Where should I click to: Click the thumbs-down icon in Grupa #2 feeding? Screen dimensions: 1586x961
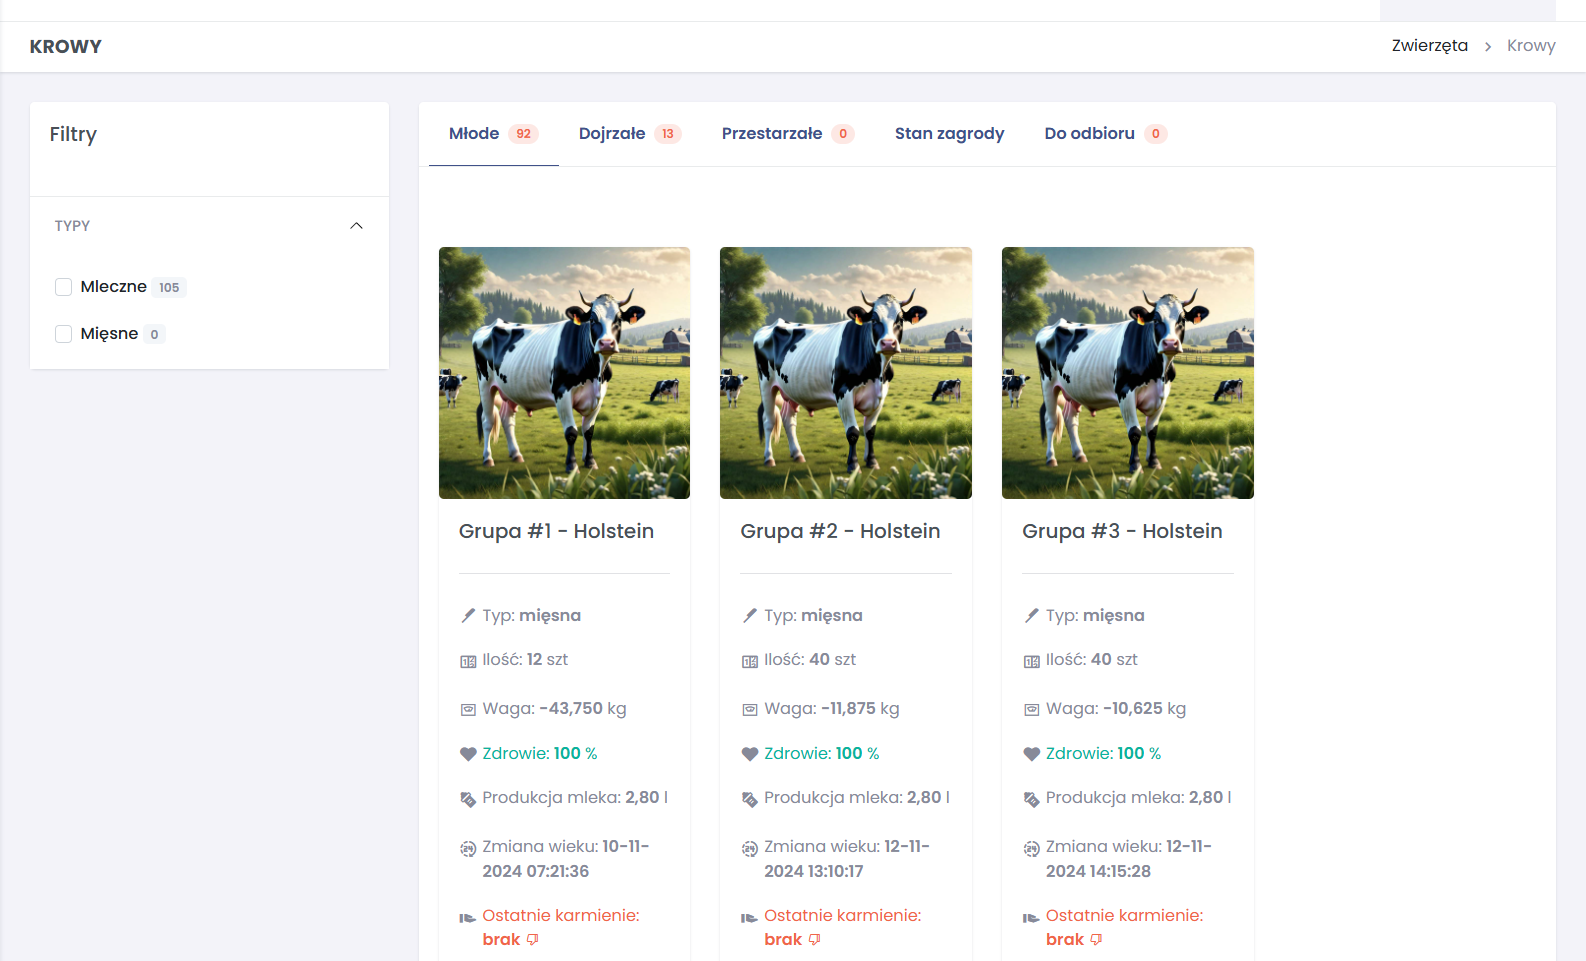pos(815,940)
